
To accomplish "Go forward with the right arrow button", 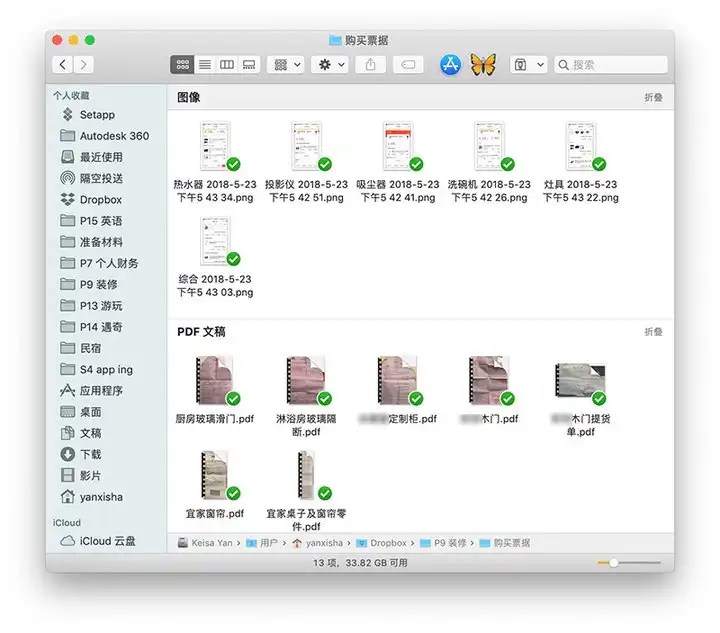I will 84,65.
